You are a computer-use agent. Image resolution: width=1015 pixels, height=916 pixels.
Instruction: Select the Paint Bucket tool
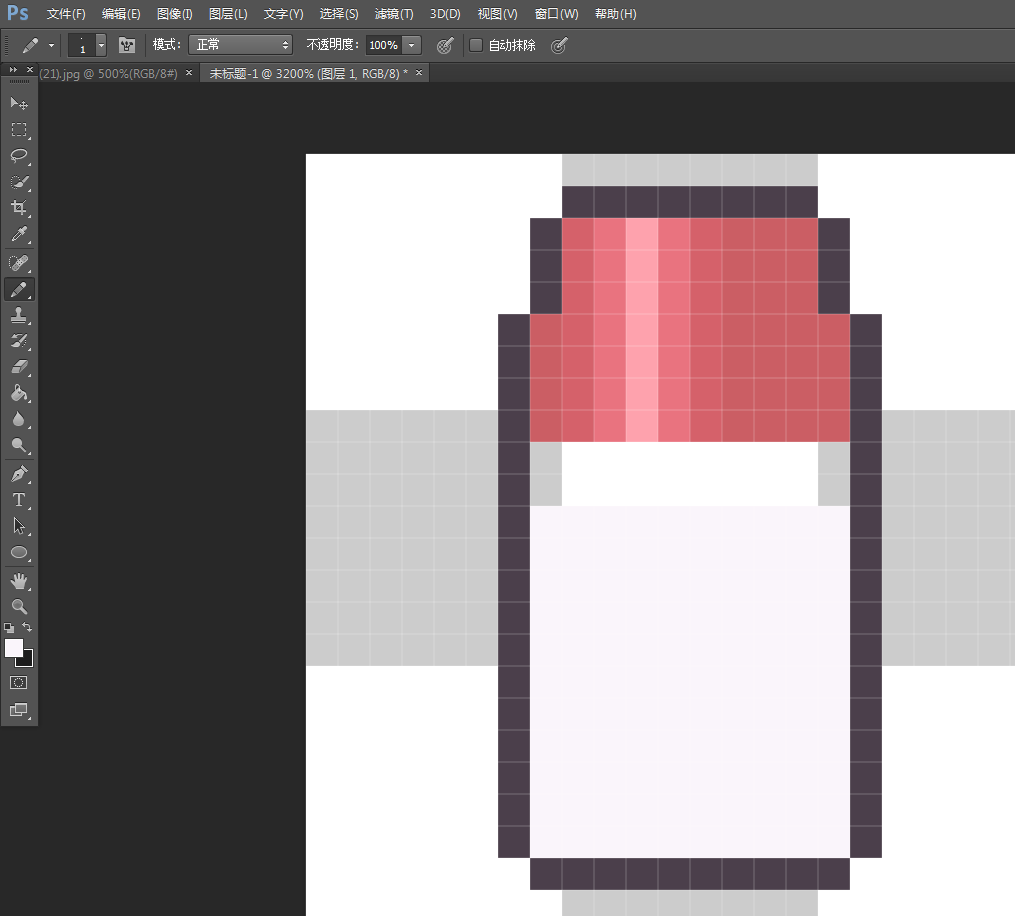click(19, 393)
